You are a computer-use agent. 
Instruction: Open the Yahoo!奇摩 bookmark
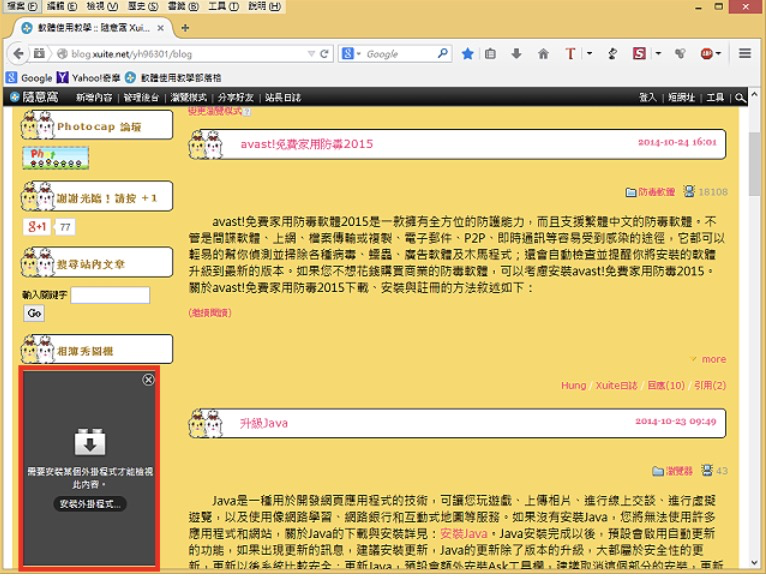coord(88,78)
